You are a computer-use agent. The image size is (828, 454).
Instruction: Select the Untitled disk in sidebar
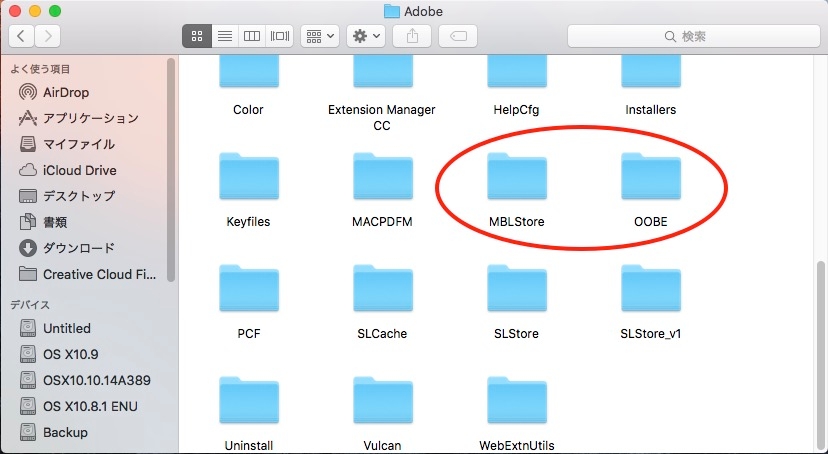[55, 328]
